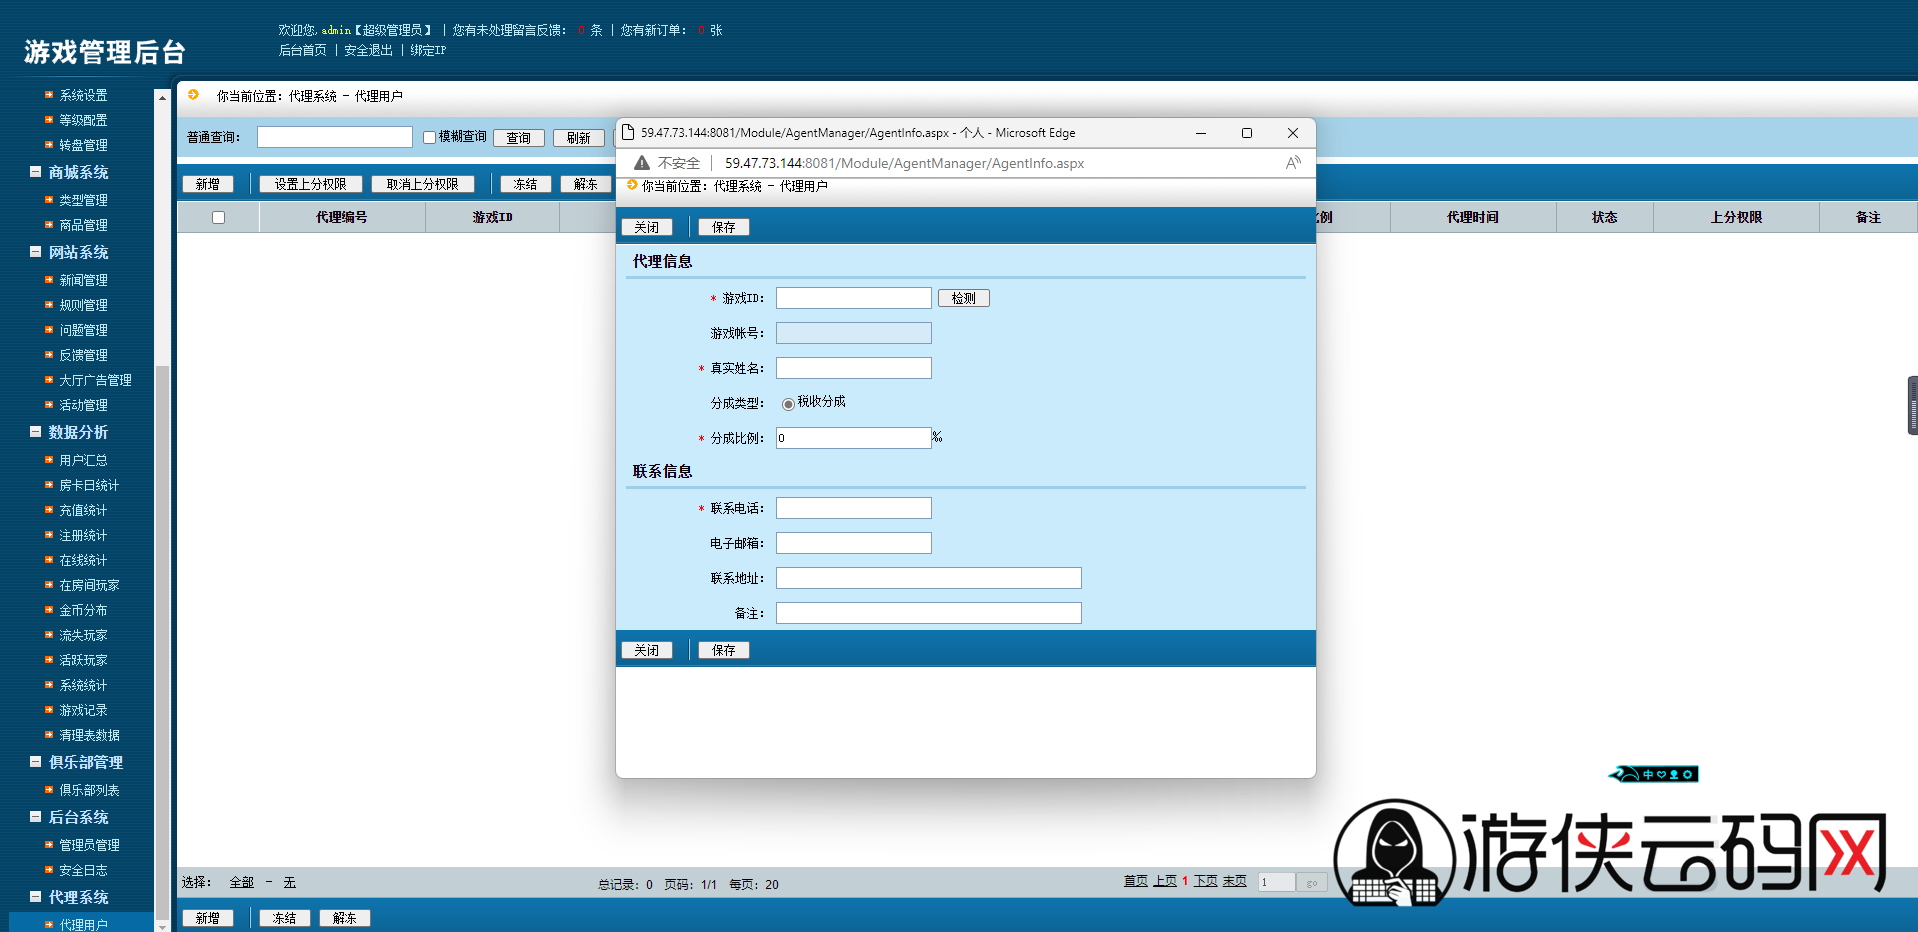Screen dimensions: 1918x932
Task: Collapse the 俱乐部管理 menu group
Action: pos(35,762)
